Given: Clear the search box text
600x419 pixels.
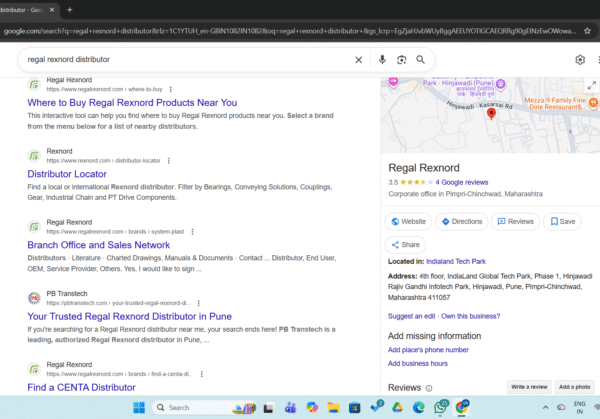Looking at the screenshot, I should click(359, 60).
